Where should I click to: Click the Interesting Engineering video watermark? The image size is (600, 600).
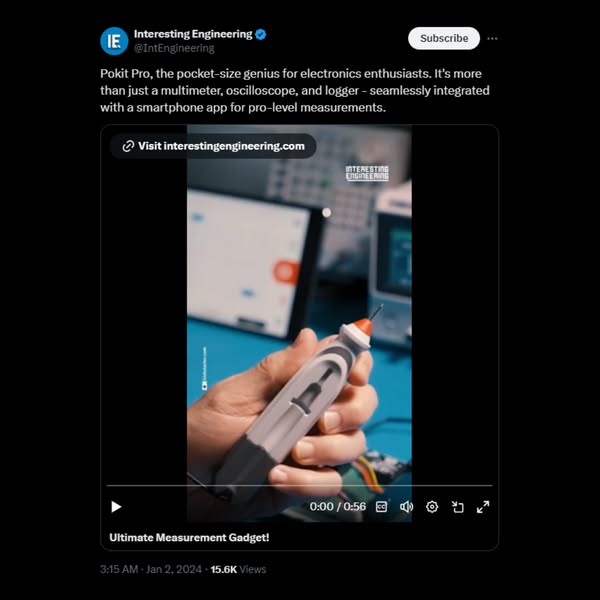pos(367,173)
